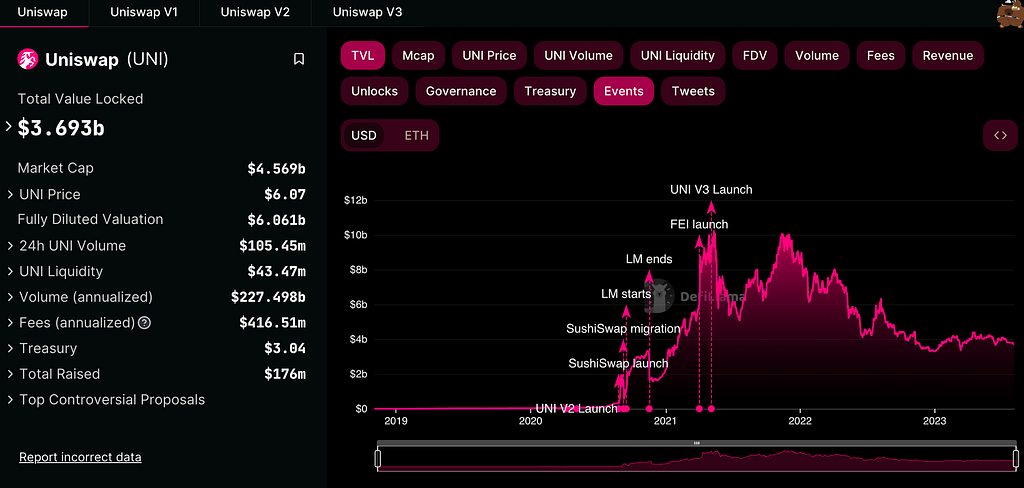Click the Market Cap value $4.569b
This screenshot has height=488, width=1024.
tap(276, 169)
